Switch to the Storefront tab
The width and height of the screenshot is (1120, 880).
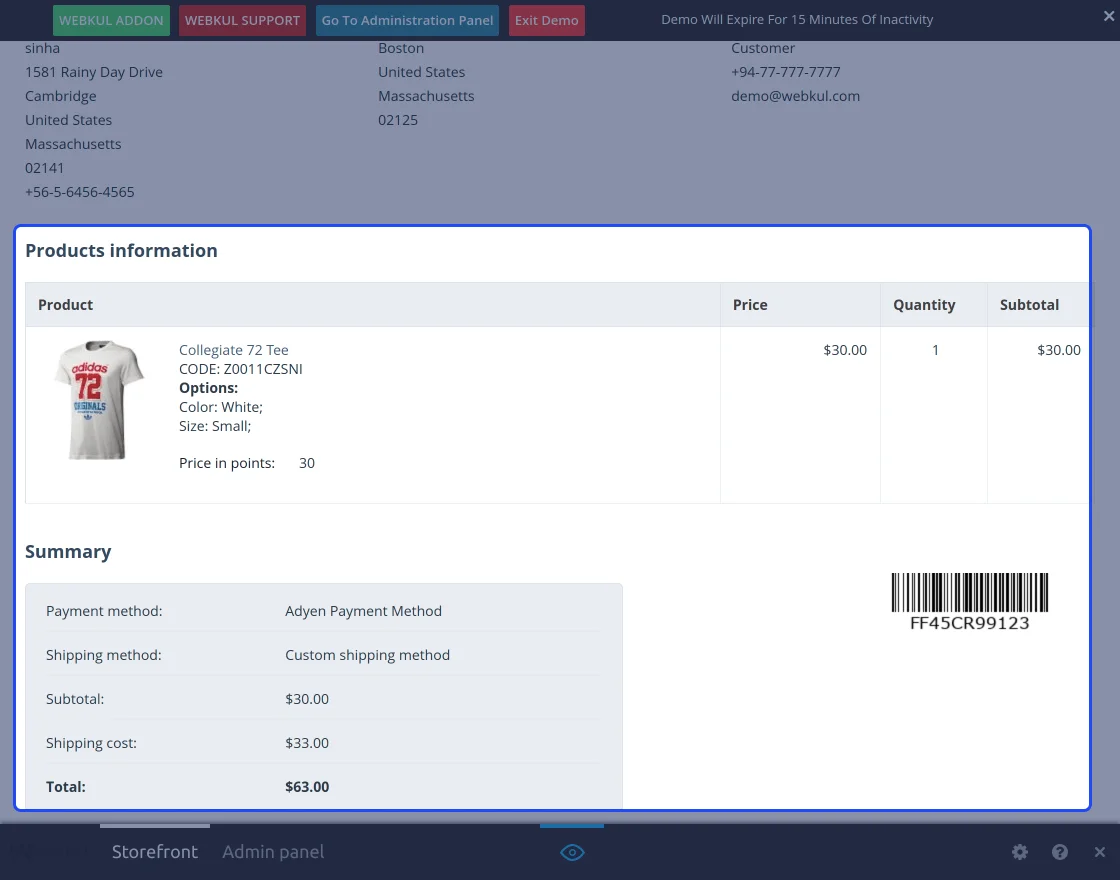154,852
